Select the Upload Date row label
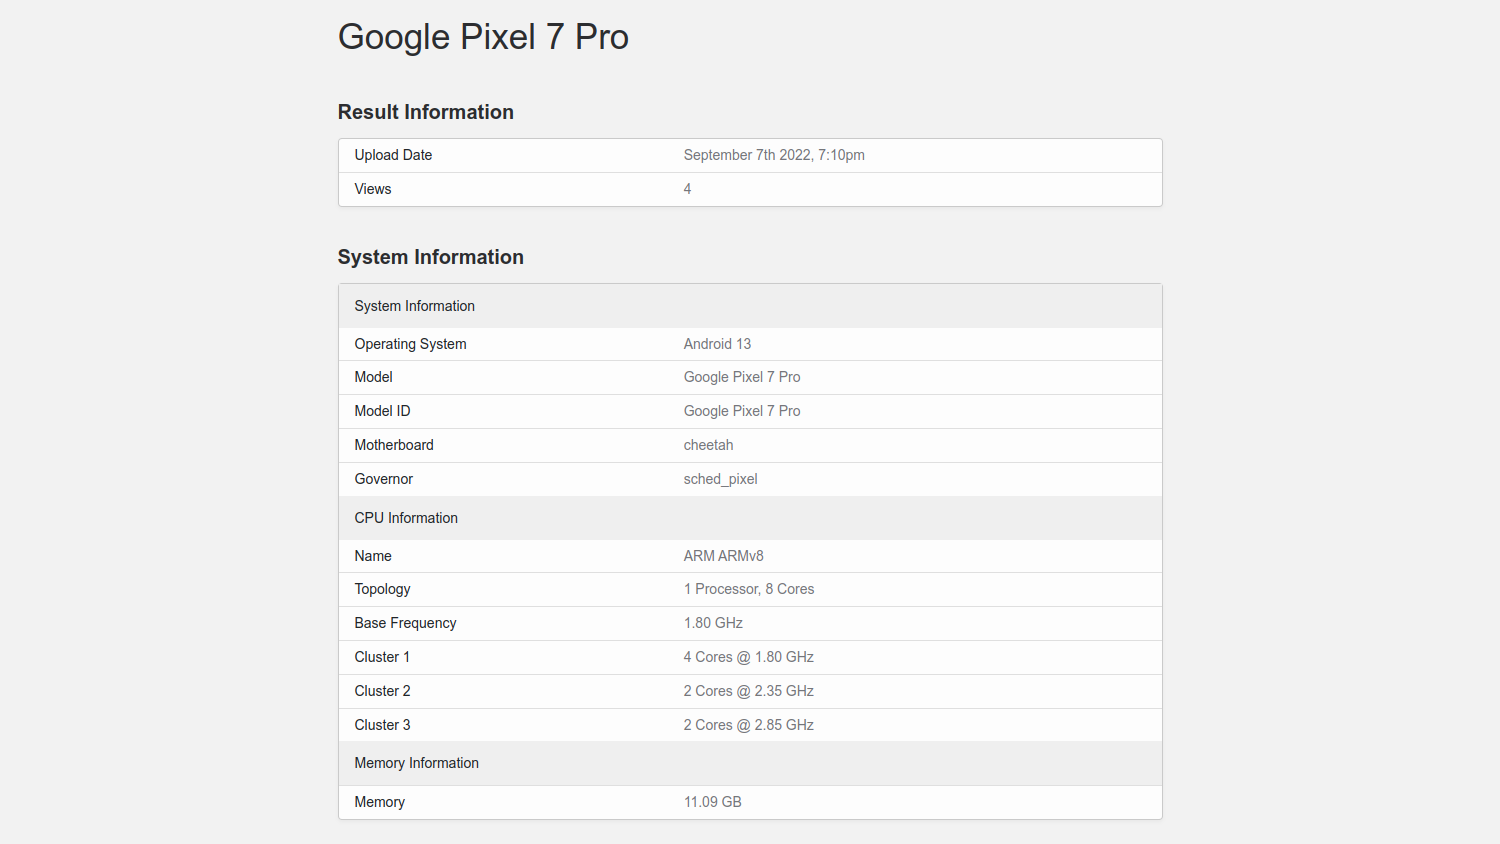The image size is (1500, 844). (x=393, y=155)
